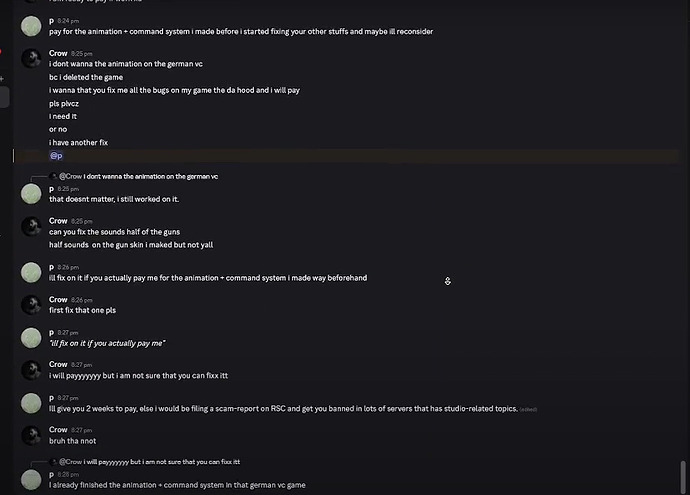Click the @p mention in Crow's message
Image resolution: width=690 pixels, height=495 pixels.
pyautogui.click(x=56, y=156)
